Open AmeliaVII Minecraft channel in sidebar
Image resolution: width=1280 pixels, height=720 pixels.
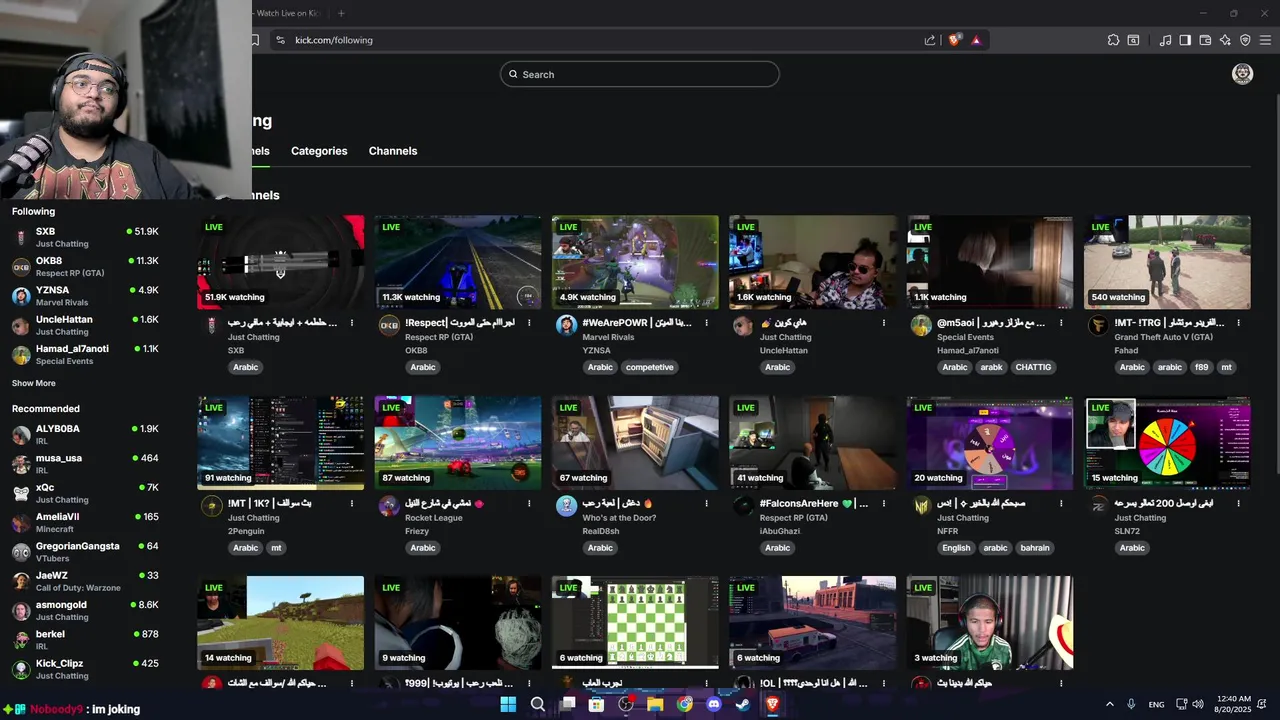click(85, 522)
